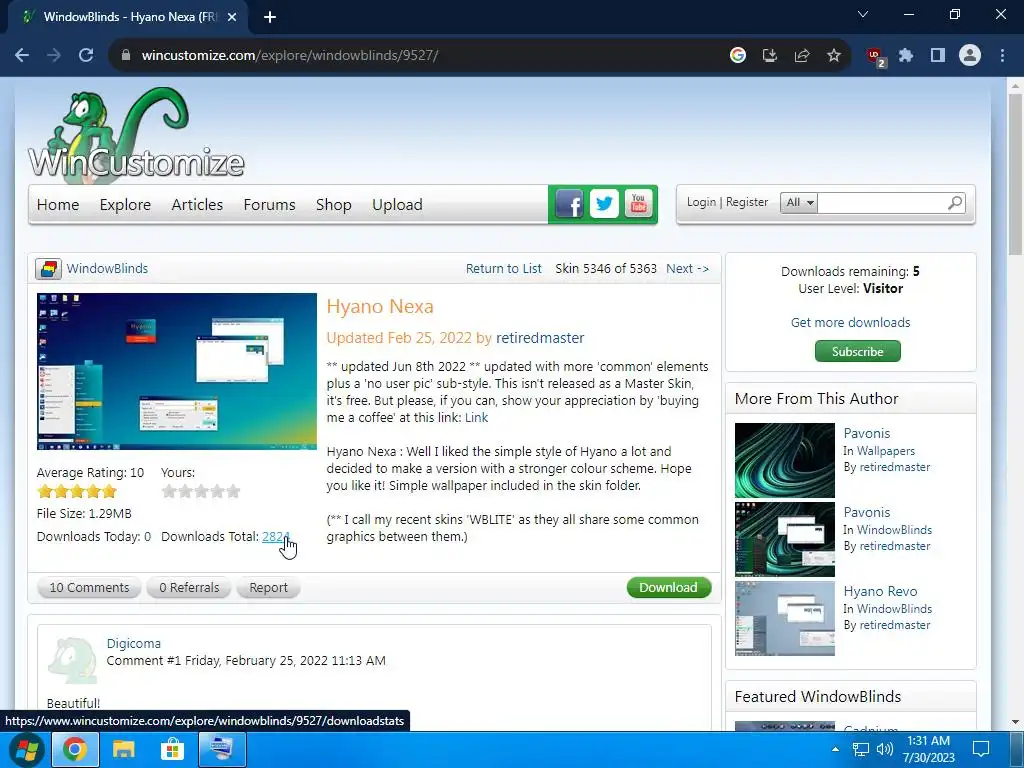The height and width of the screenshot is (768, 1024).
Task: Click the Report button
Action: tap(268, 587)
